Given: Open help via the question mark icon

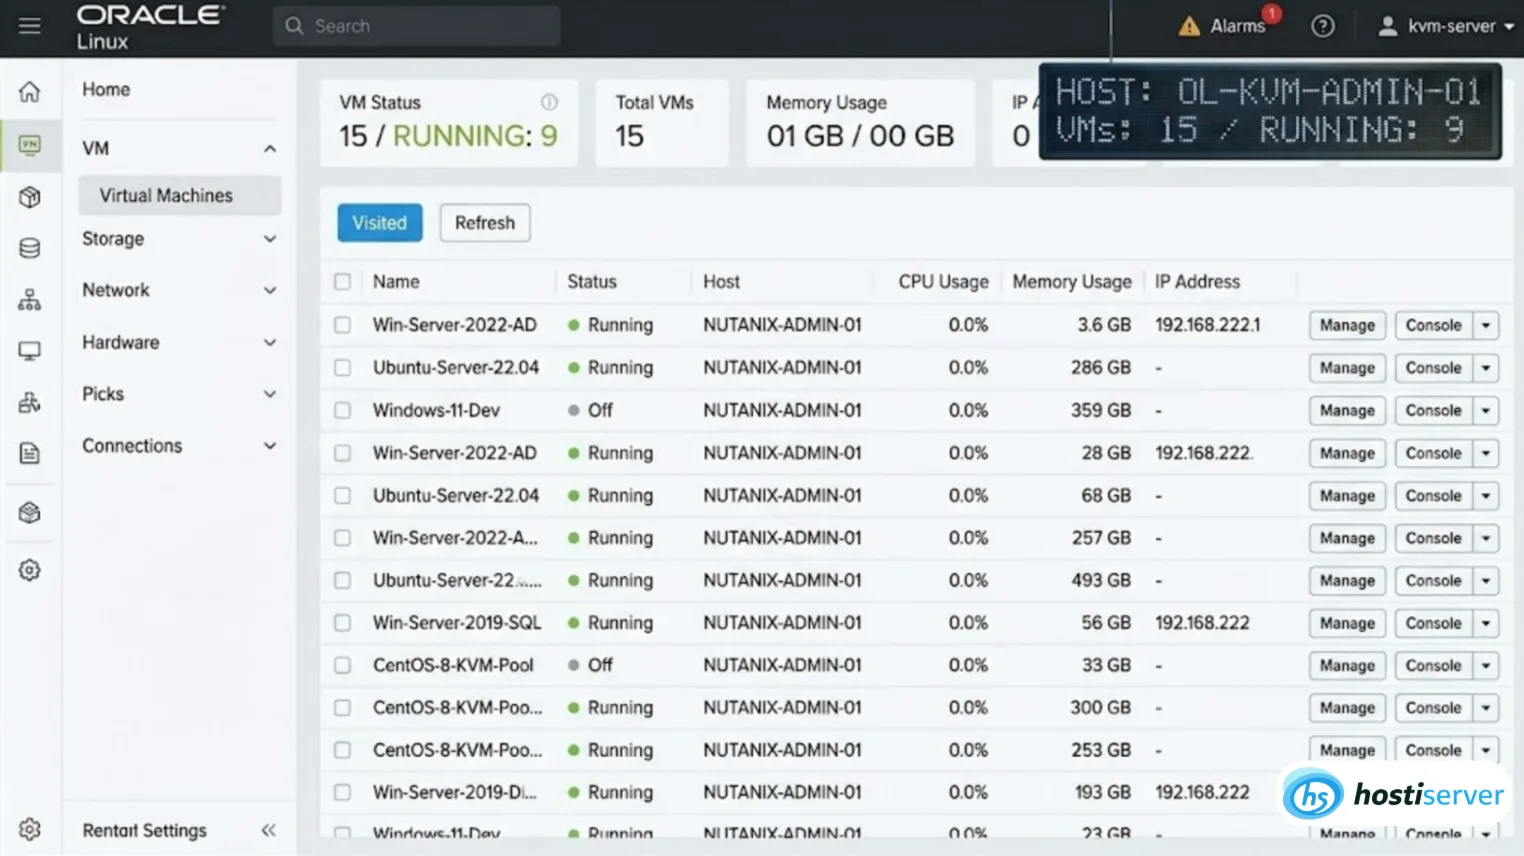Looking at the screenshot, I should [1323, 26].
